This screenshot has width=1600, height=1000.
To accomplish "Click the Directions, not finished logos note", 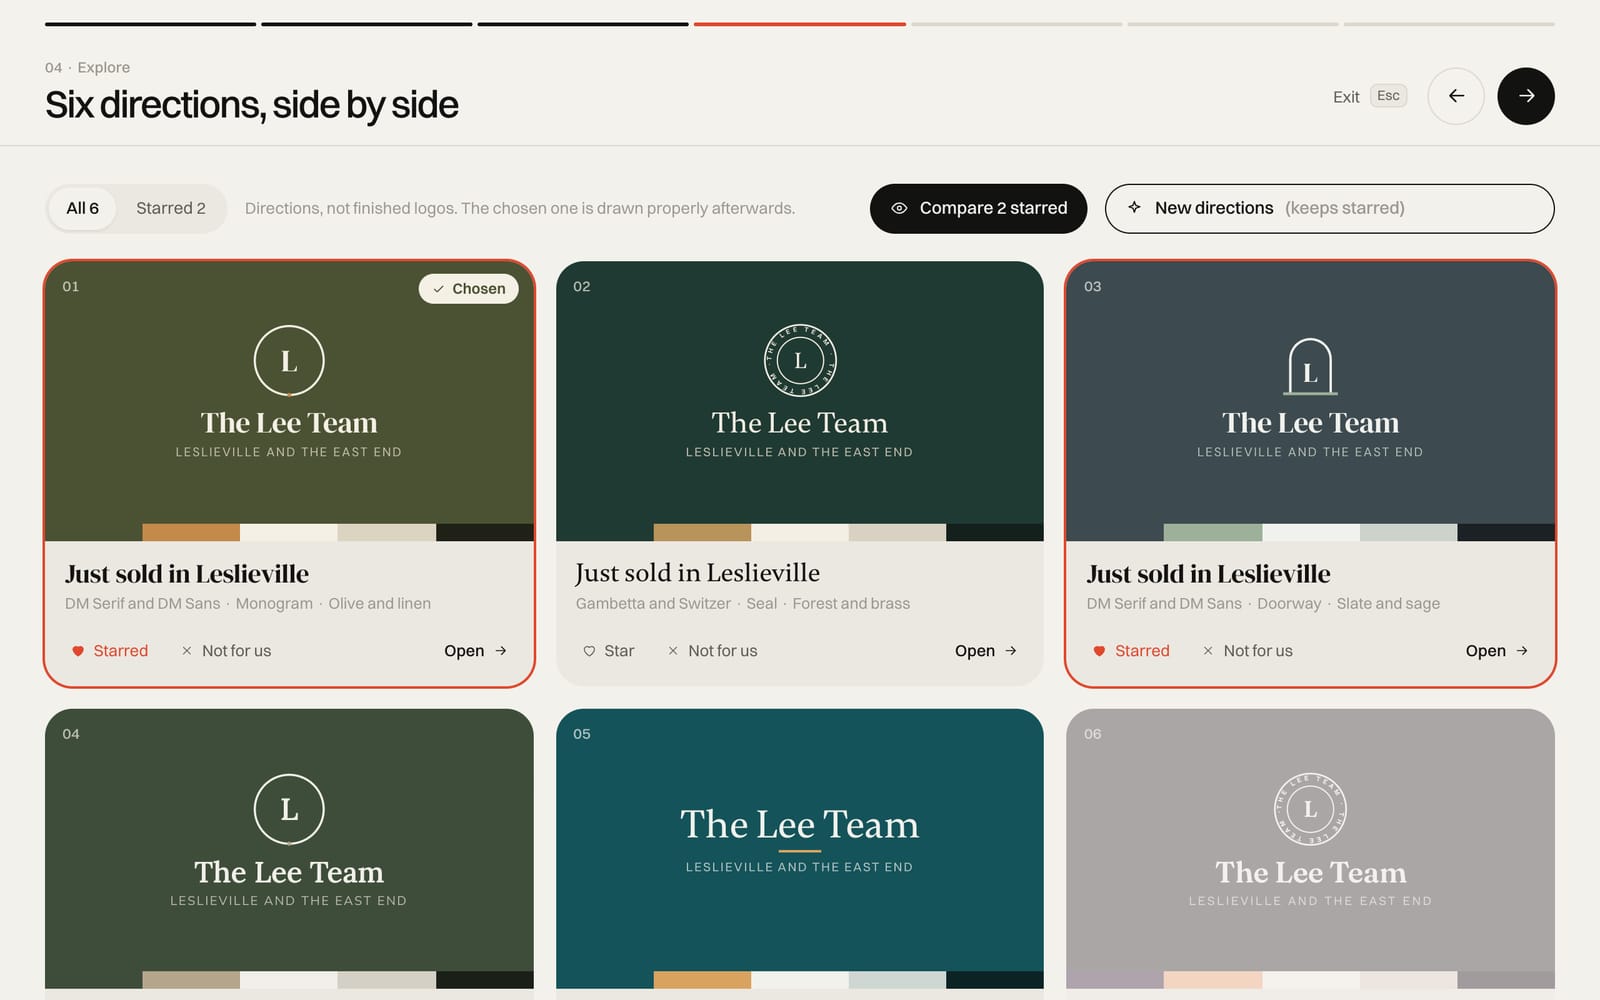I will [520, 208].
